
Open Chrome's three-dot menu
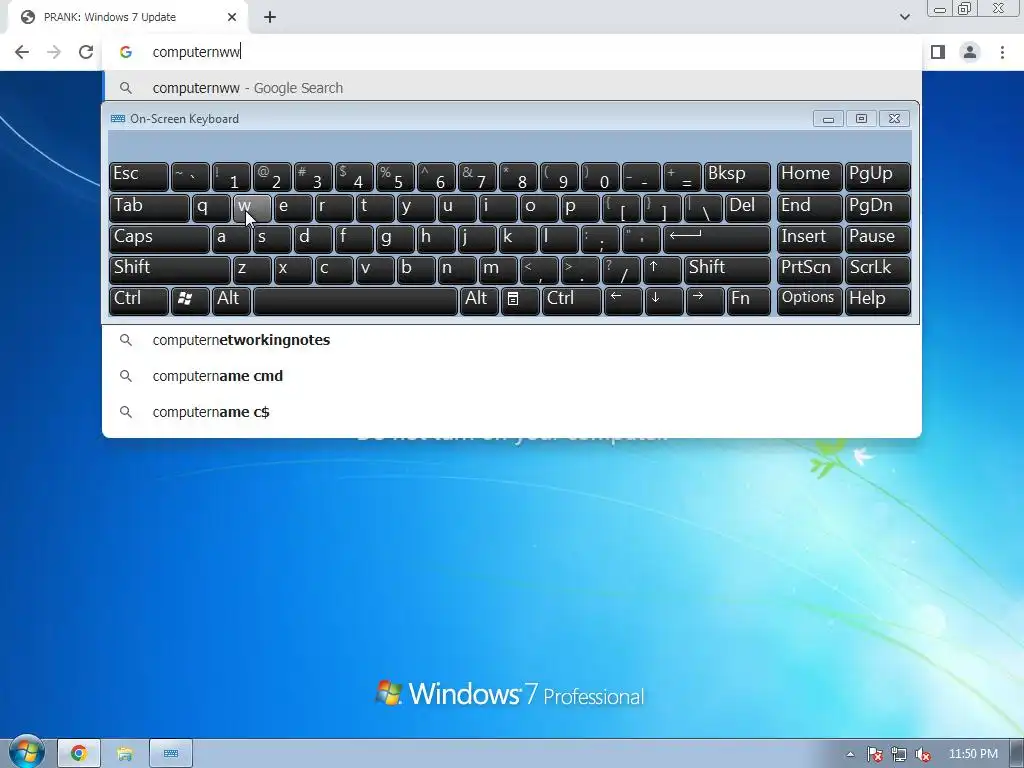click(1002, 52)
